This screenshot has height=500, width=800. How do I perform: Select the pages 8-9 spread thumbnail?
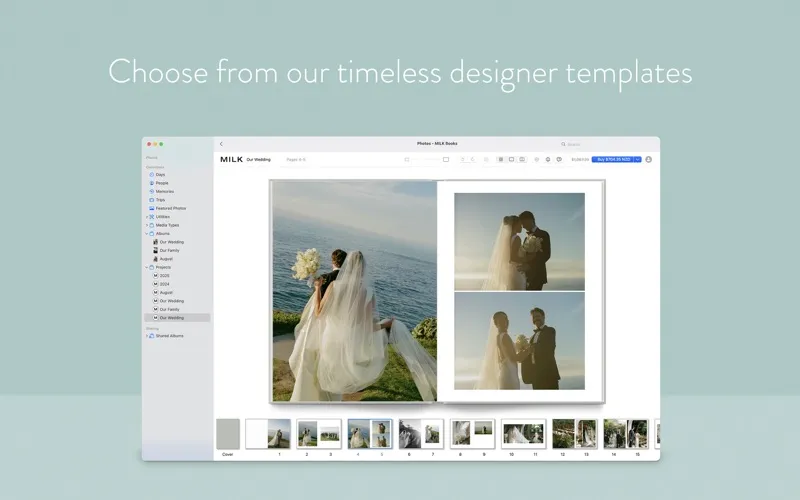pos(472,434)
